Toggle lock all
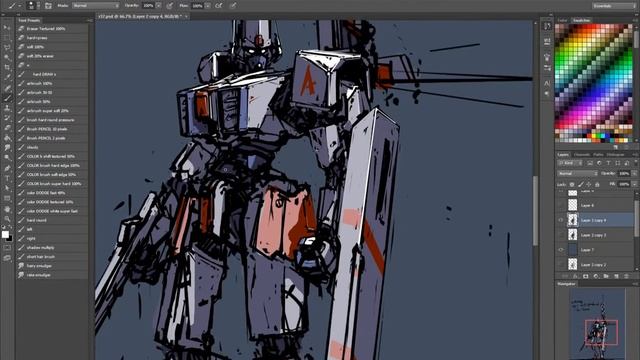640x360 pixels. click(597, 184)
